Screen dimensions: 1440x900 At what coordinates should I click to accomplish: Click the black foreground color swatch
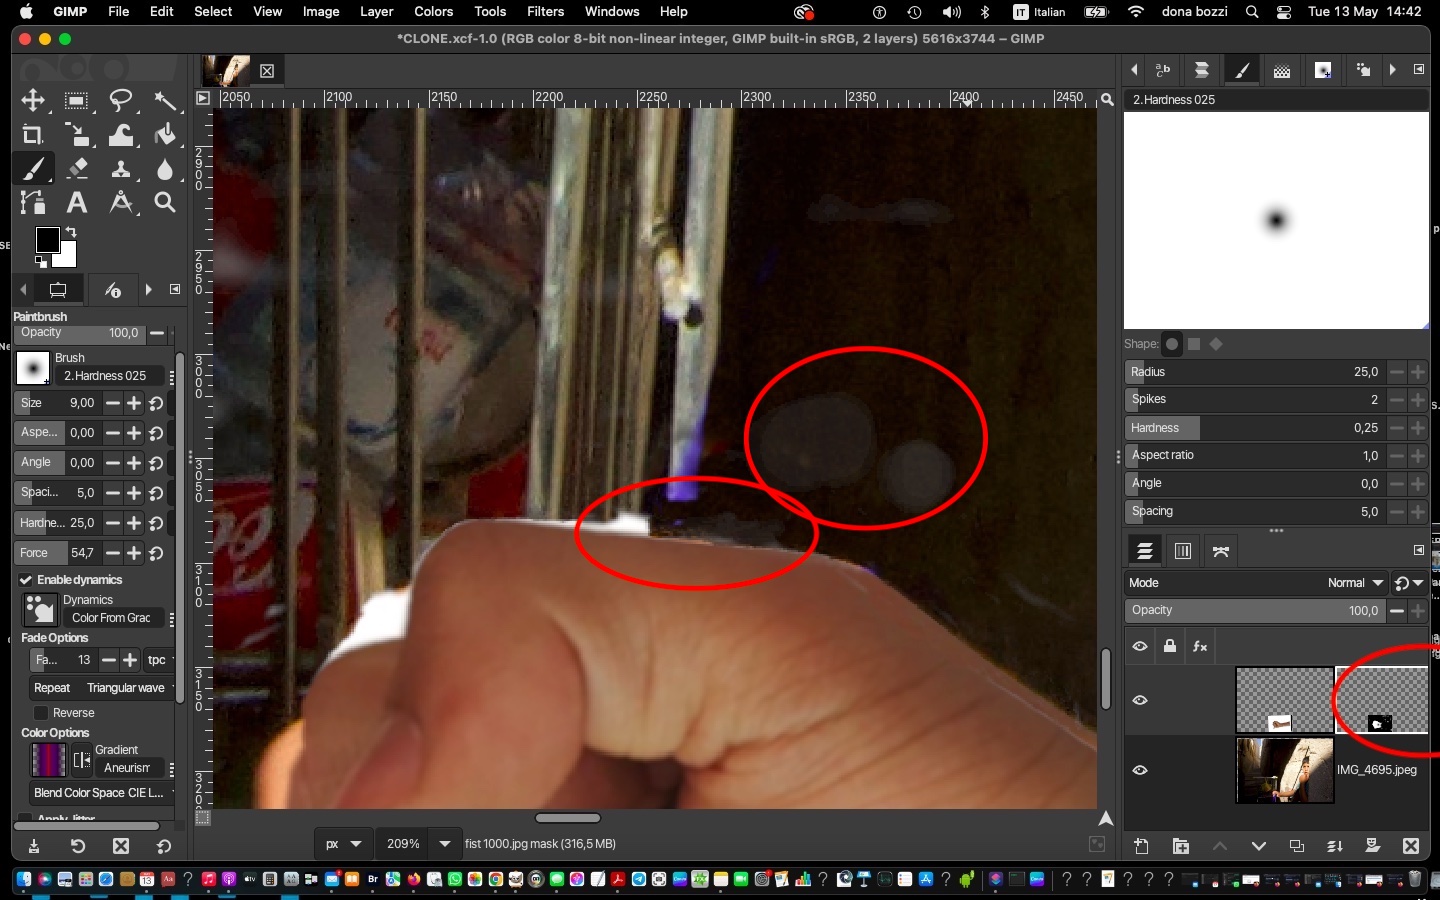click(46, 240)
